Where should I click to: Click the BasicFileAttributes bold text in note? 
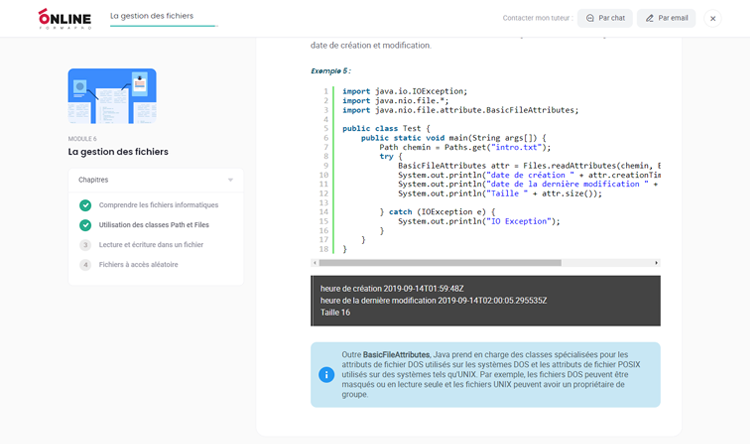397,355
